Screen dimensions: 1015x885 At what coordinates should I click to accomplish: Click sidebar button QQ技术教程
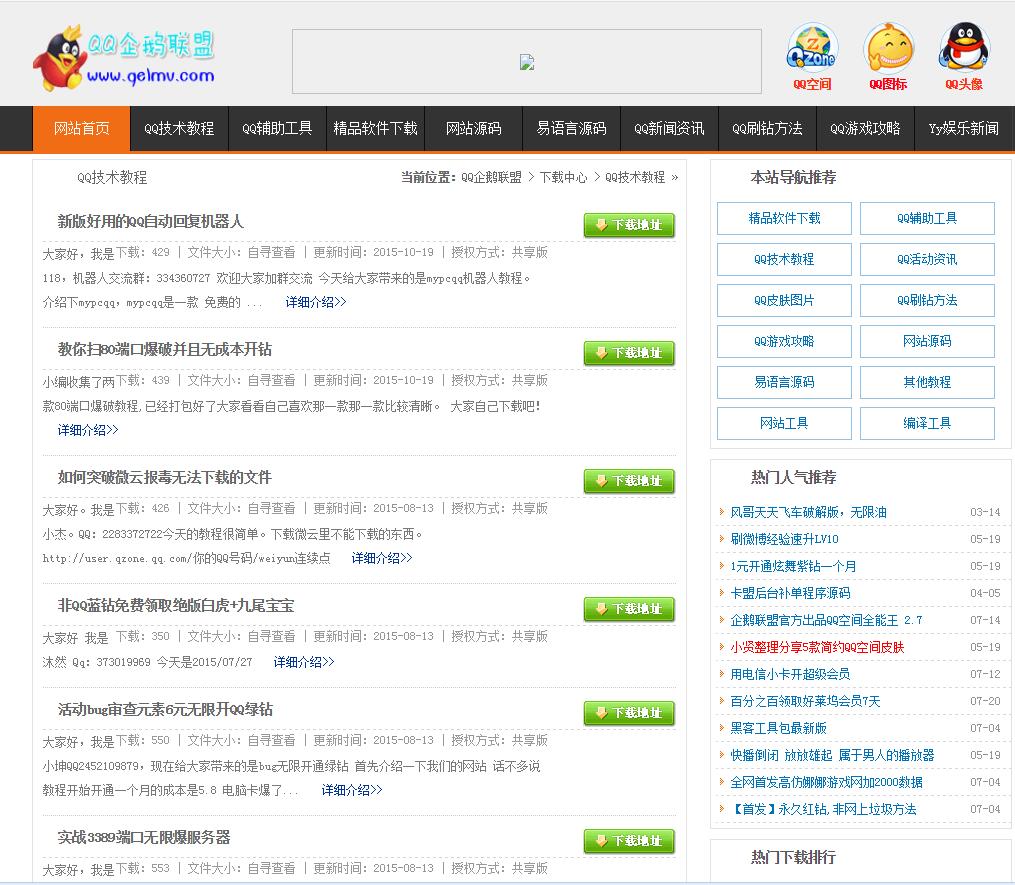[785, 260]
